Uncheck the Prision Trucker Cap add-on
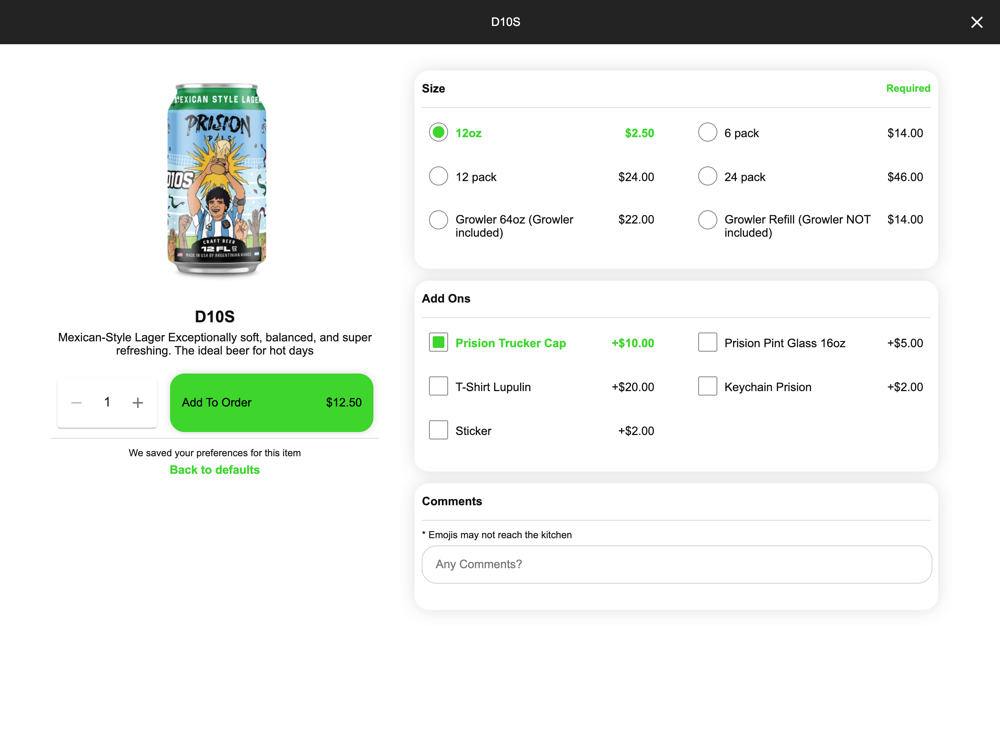Viewport: 1000px width, 750px height. tap(438, 342)
